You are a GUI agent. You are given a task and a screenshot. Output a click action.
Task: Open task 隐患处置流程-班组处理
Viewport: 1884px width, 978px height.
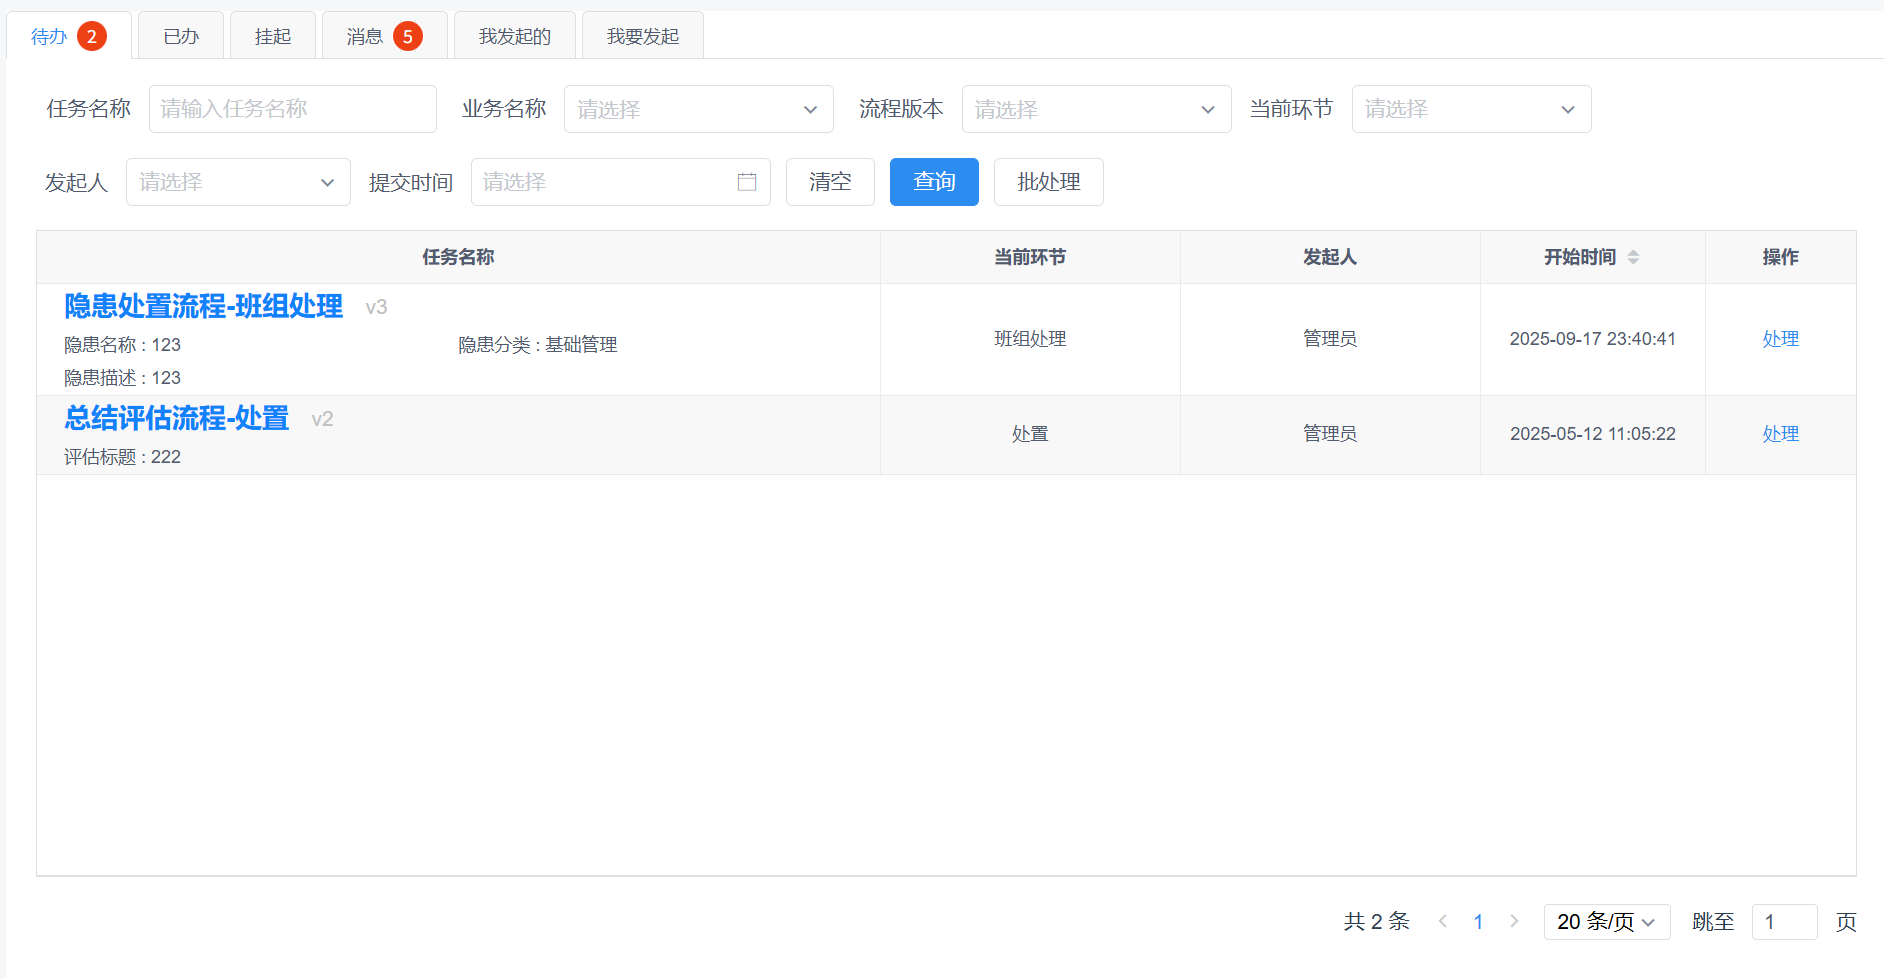[x=202, y=307]
